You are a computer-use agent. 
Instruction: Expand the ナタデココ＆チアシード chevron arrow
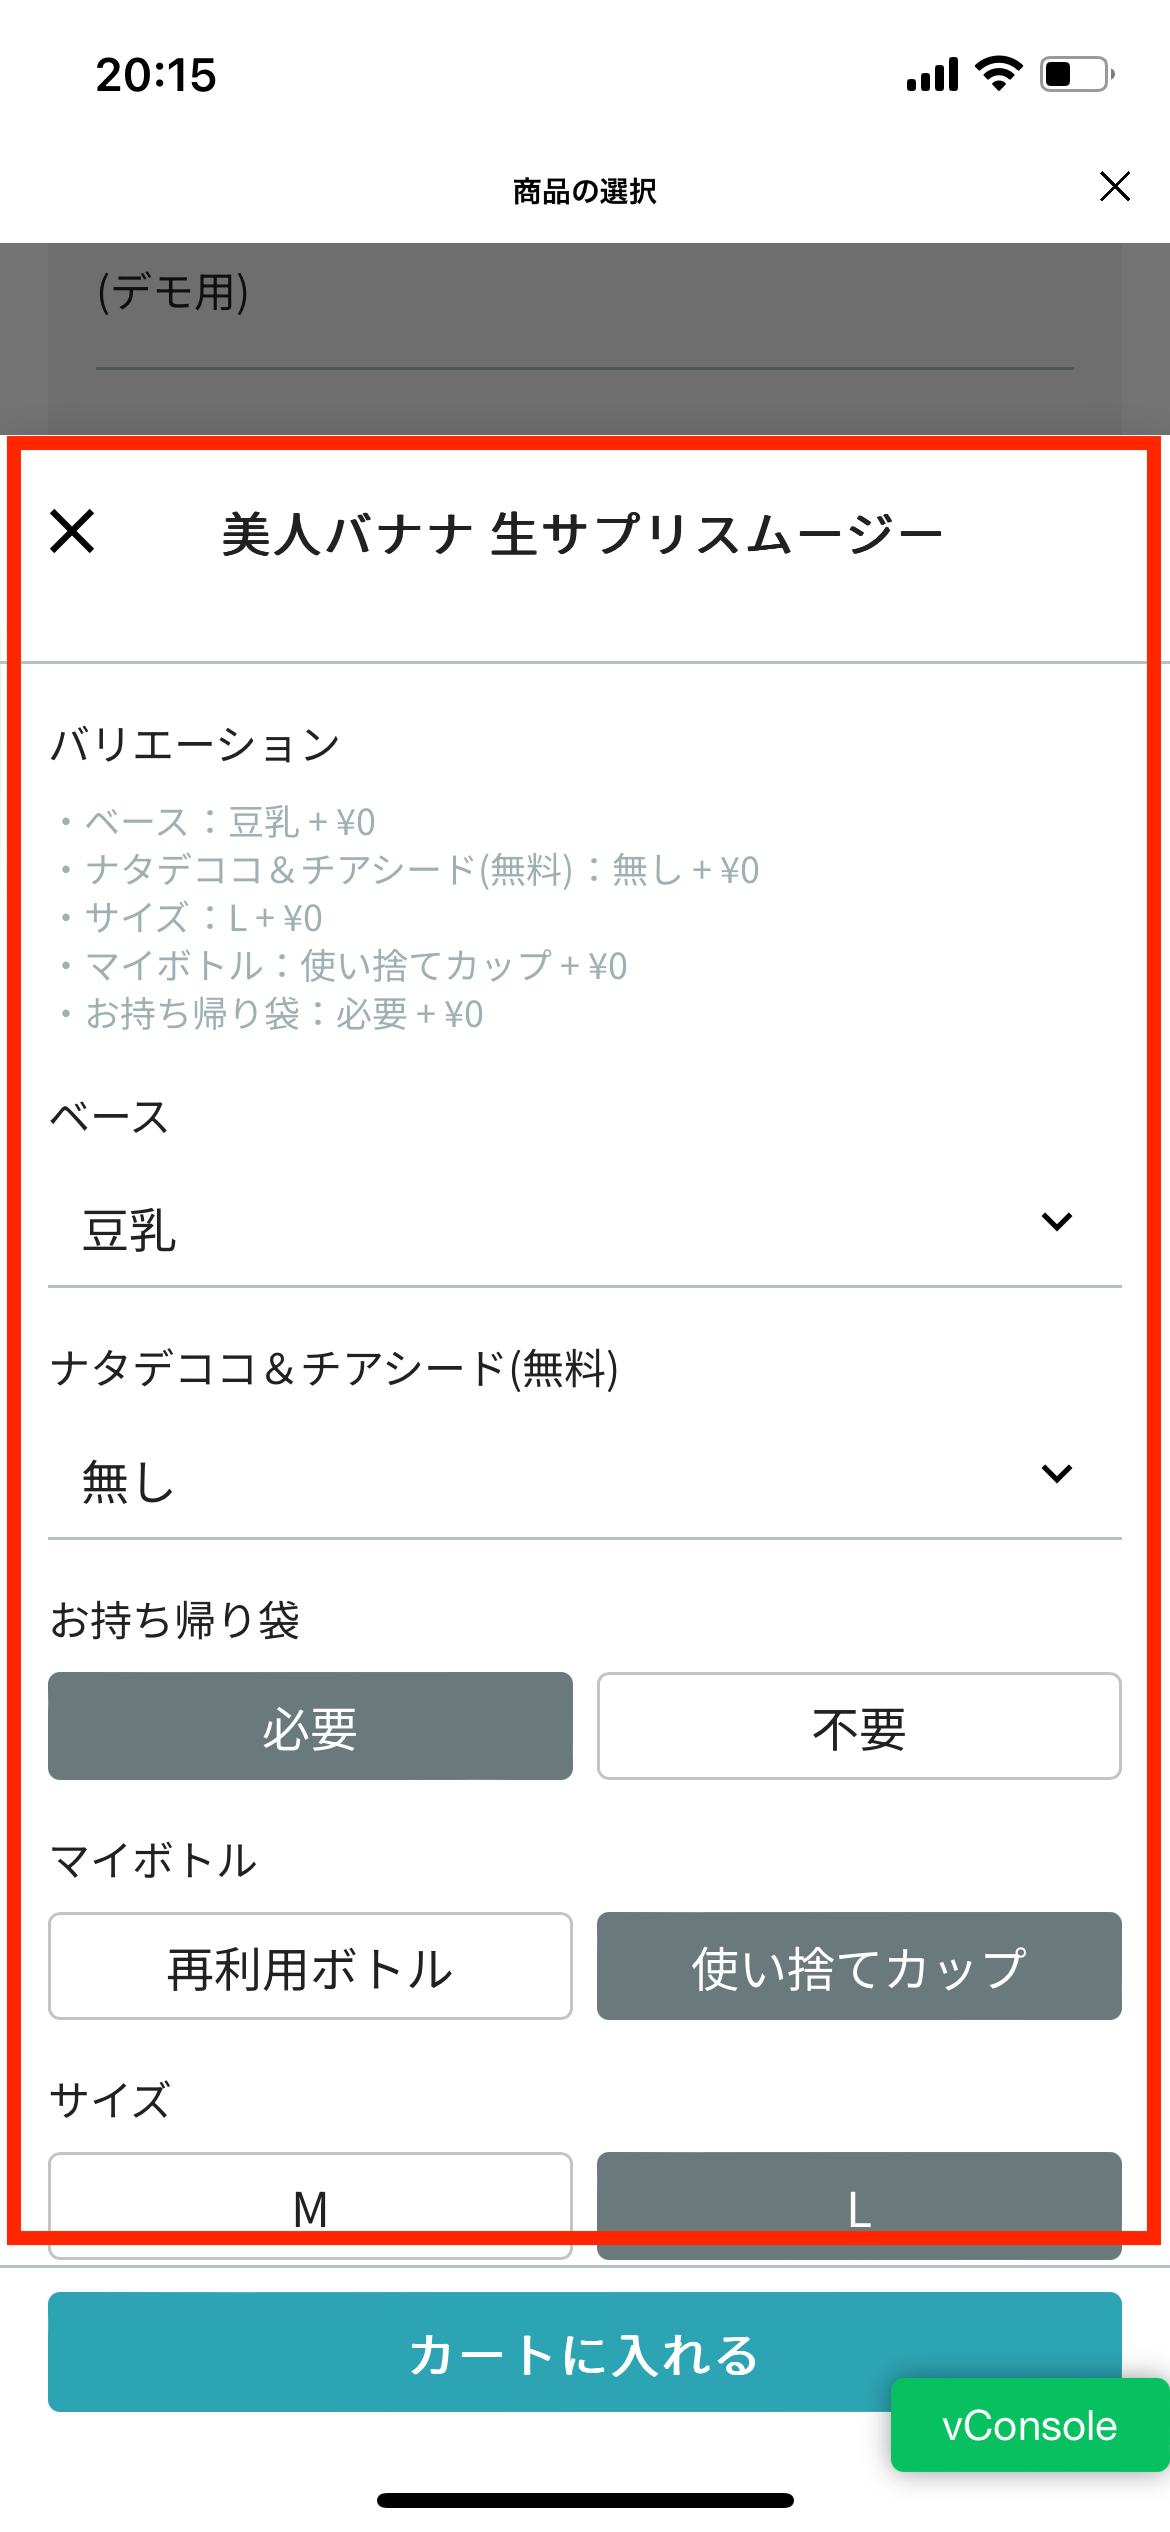pyautogui.click(x=1057, y=1473)
